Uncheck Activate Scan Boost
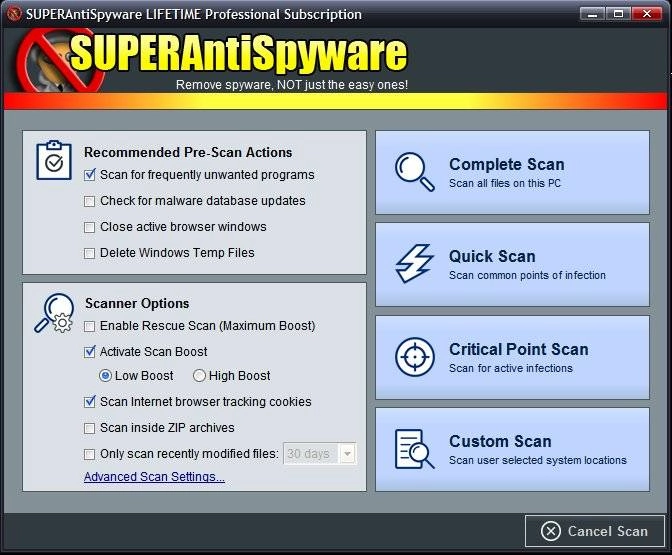Image resolution: width=672 pixels, height=555 pixels. 90,352
